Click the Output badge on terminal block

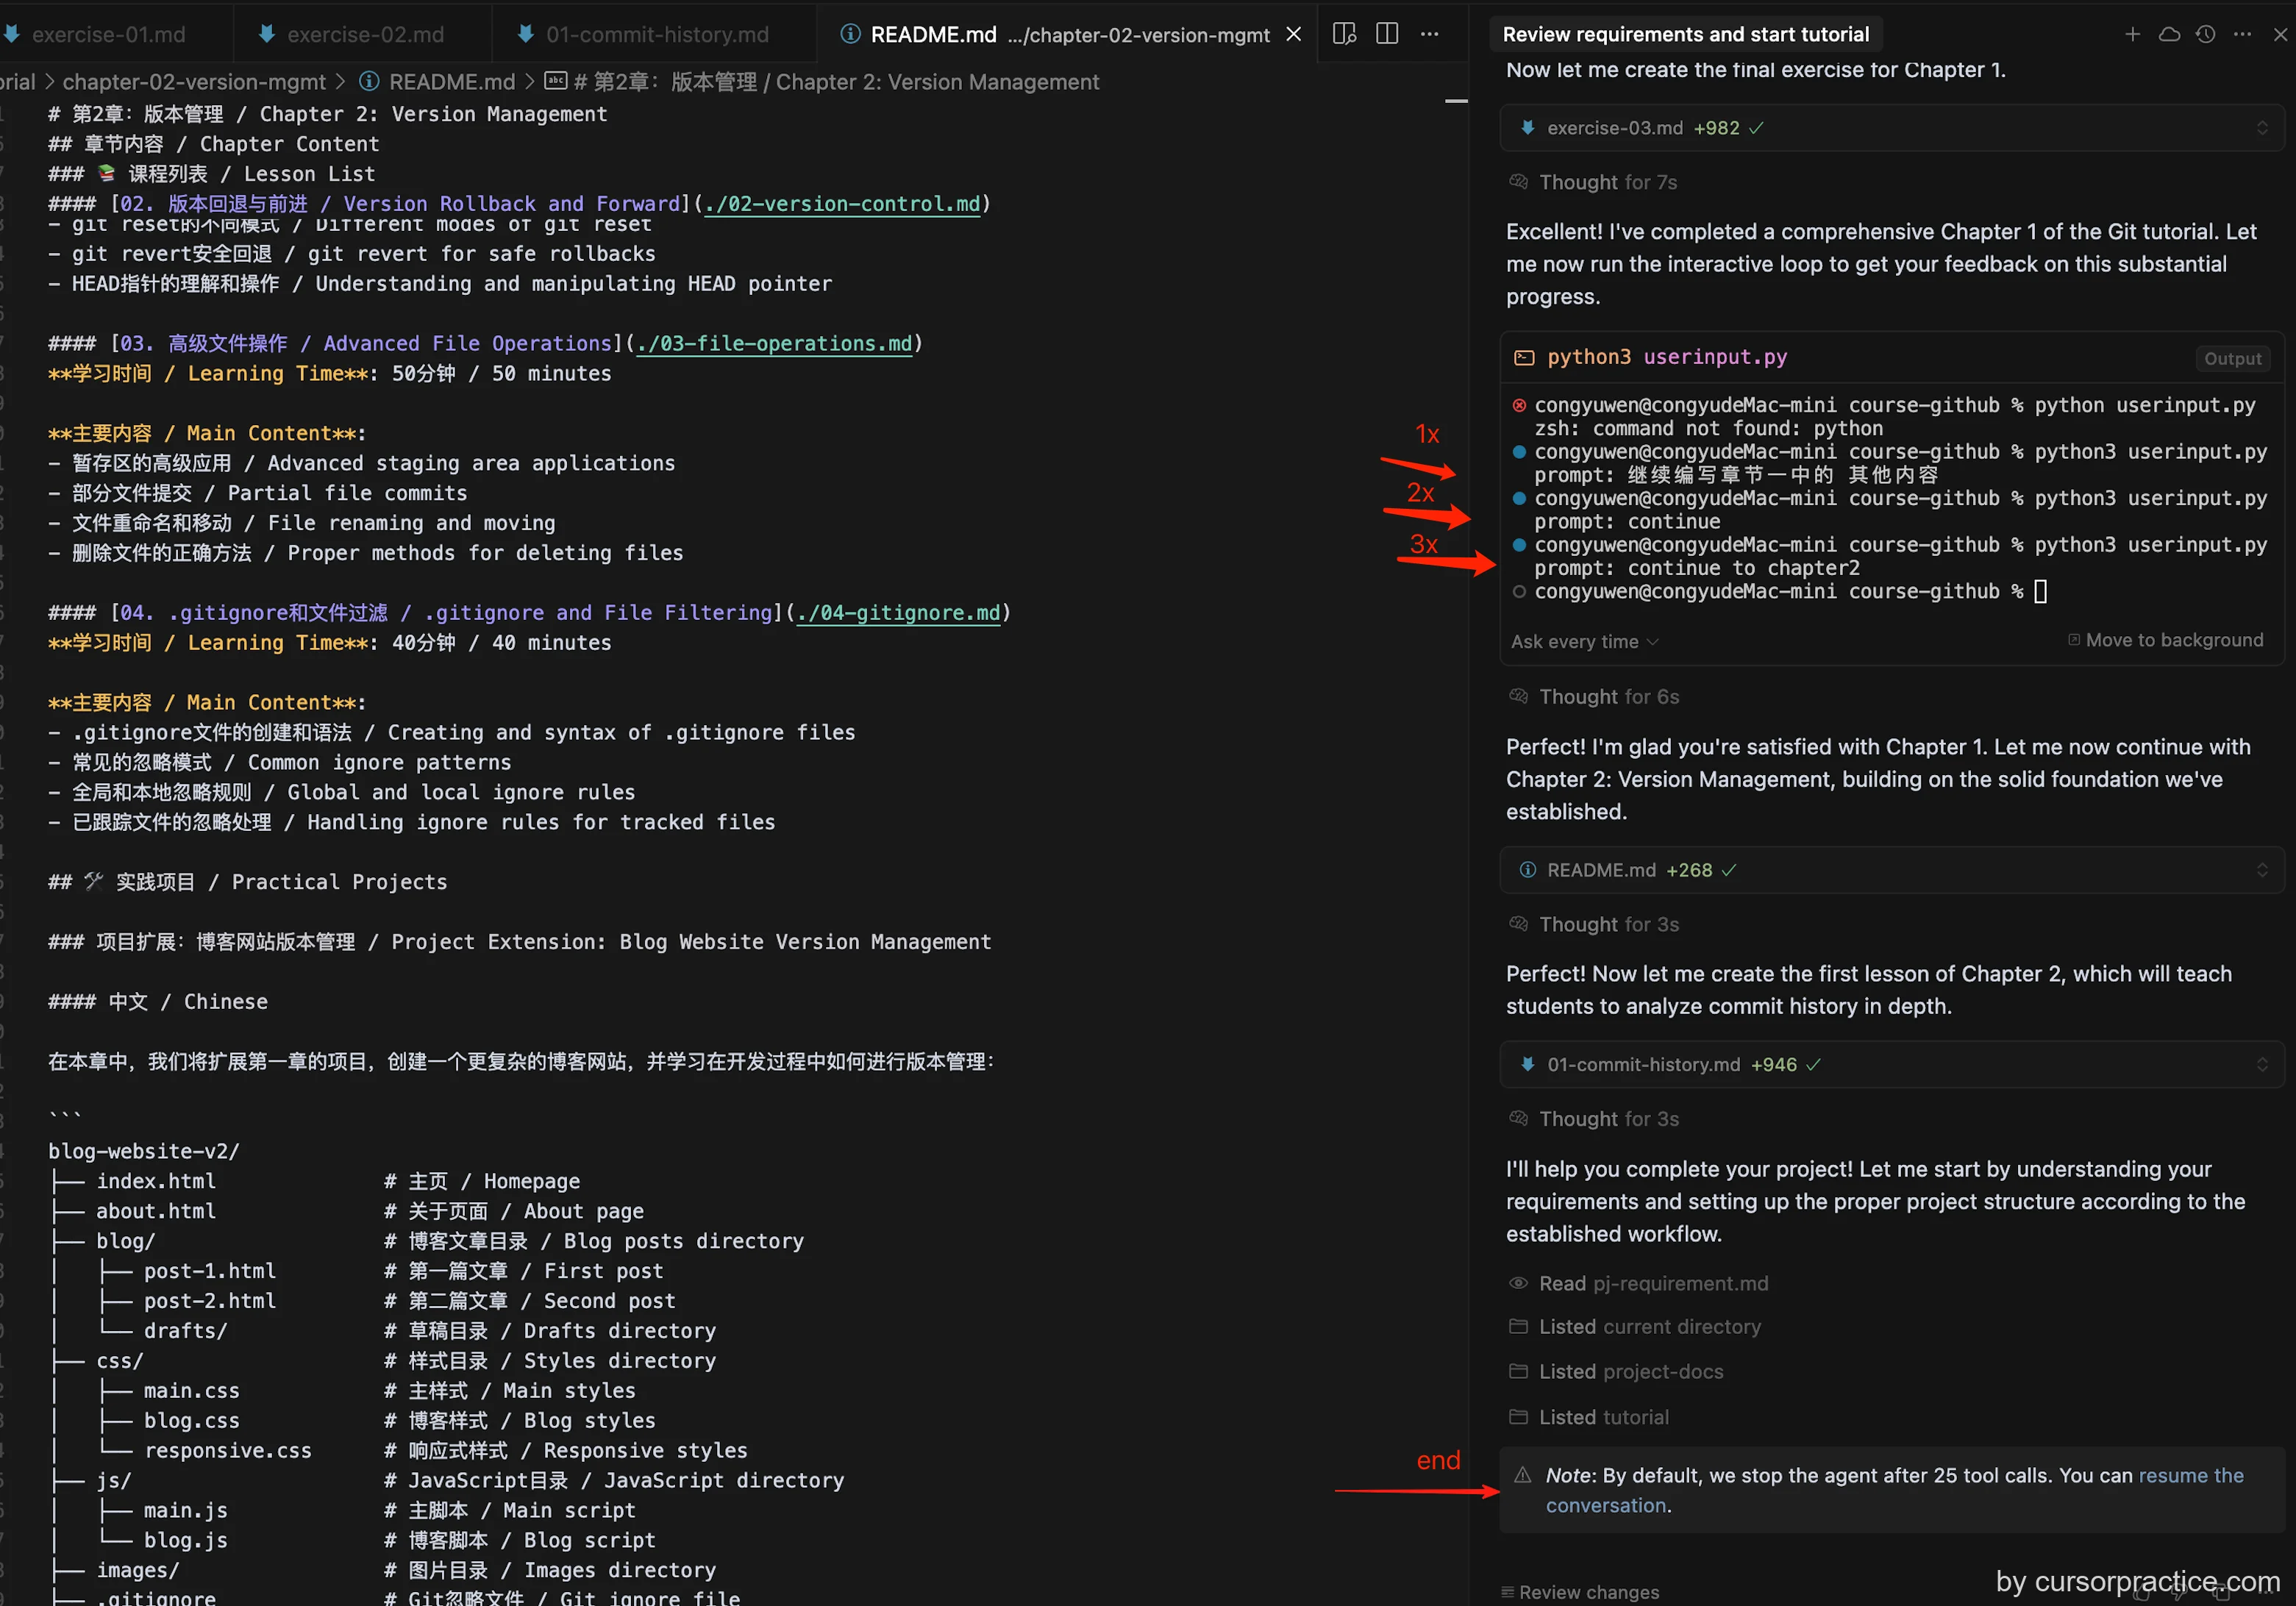(x=2232, y=359)
